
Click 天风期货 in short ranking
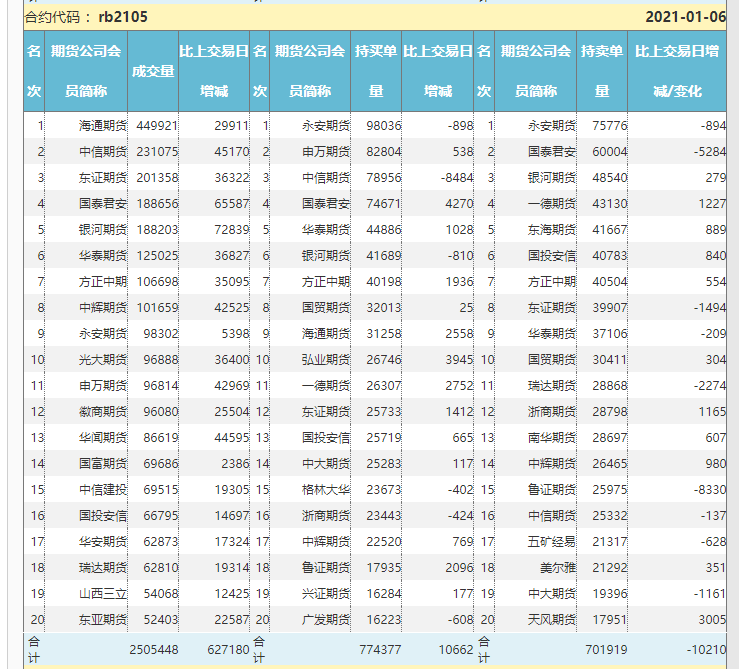coord(551,619)
